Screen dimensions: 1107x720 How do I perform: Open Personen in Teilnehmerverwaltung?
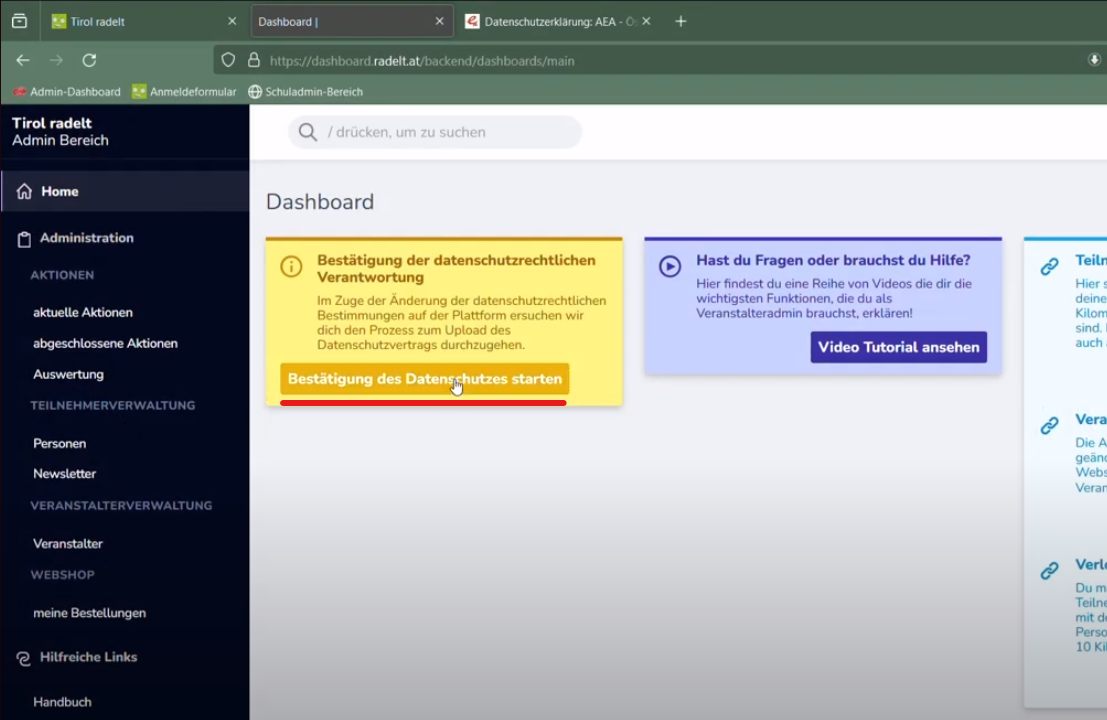click(59, 443)
